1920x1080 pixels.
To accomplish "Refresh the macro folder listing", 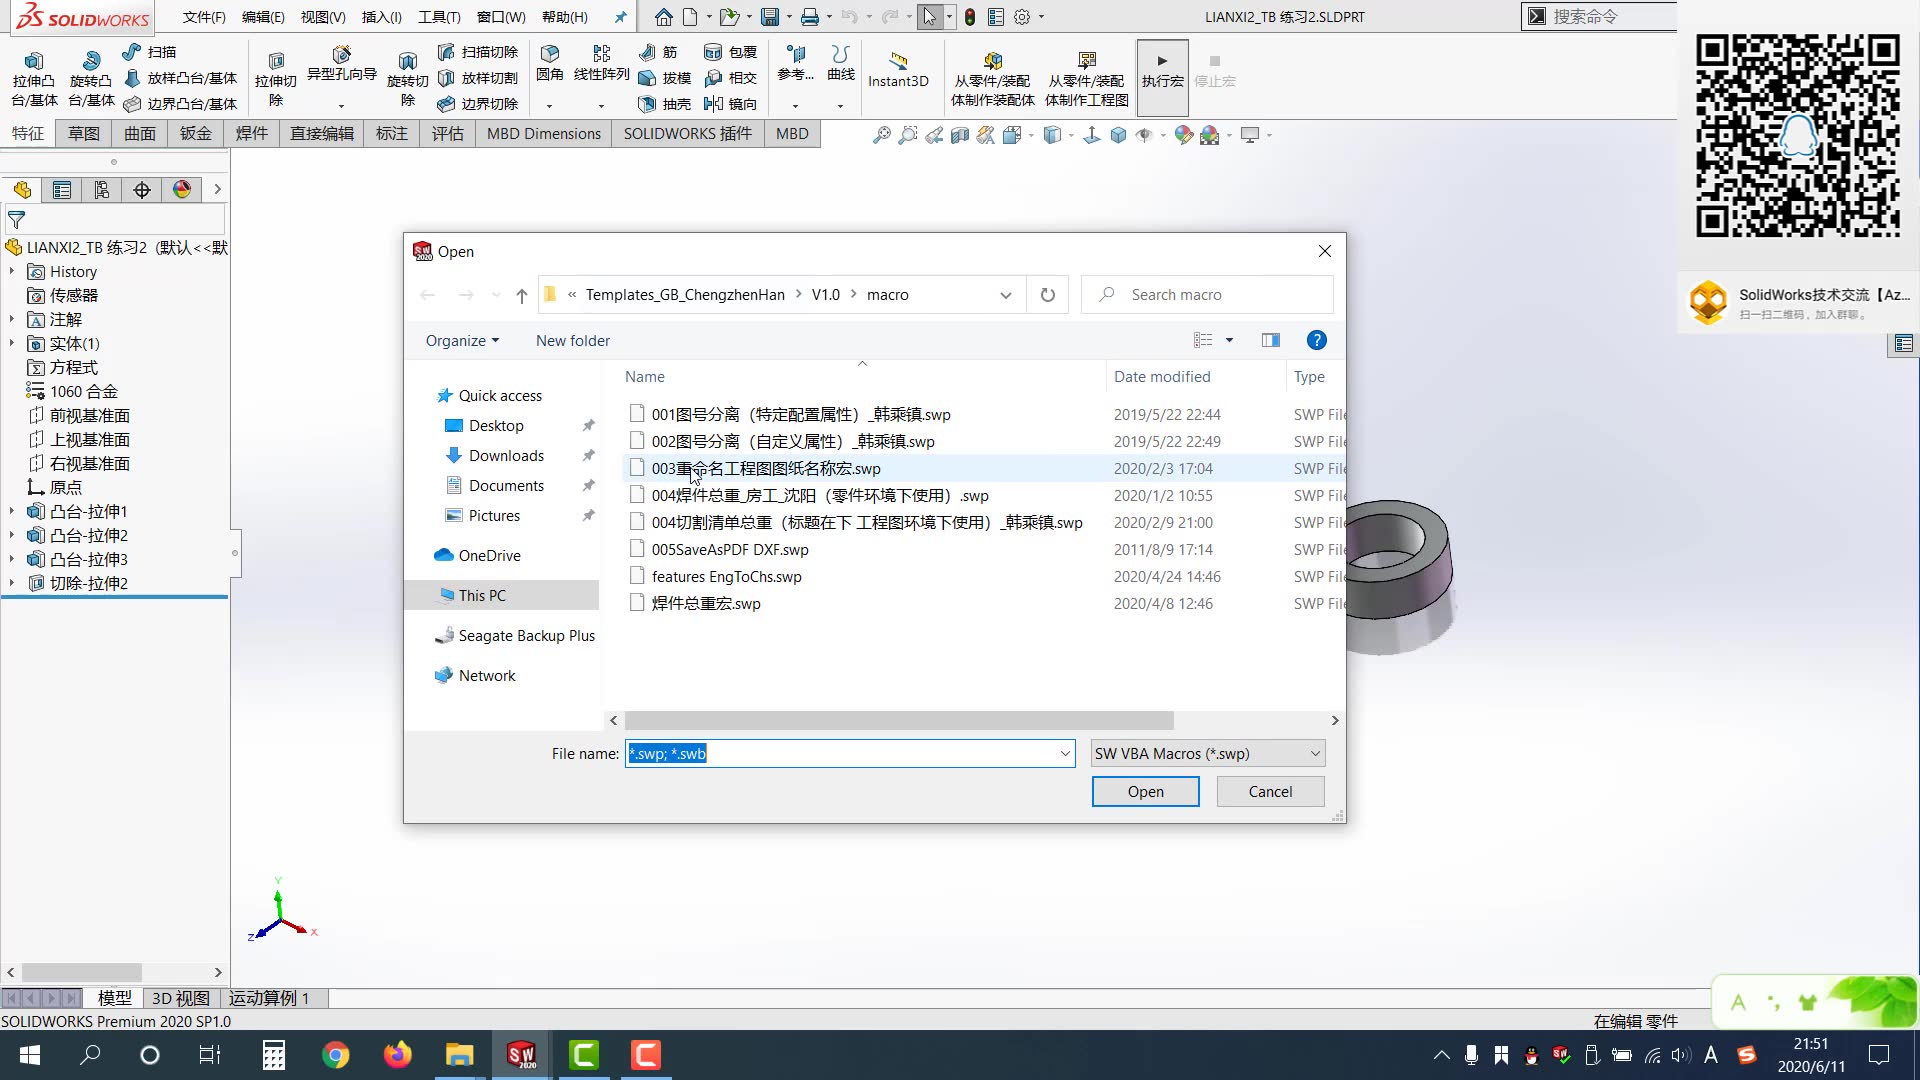I will [1047, 295].
